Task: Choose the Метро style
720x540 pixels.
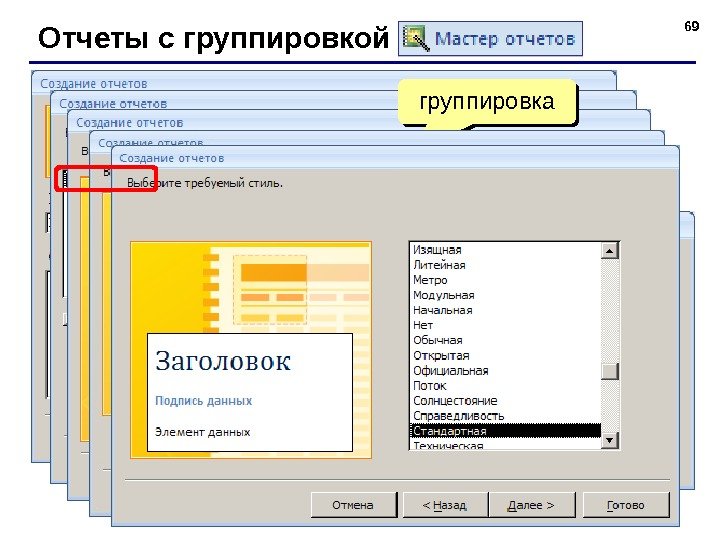Action: [505, 280]
